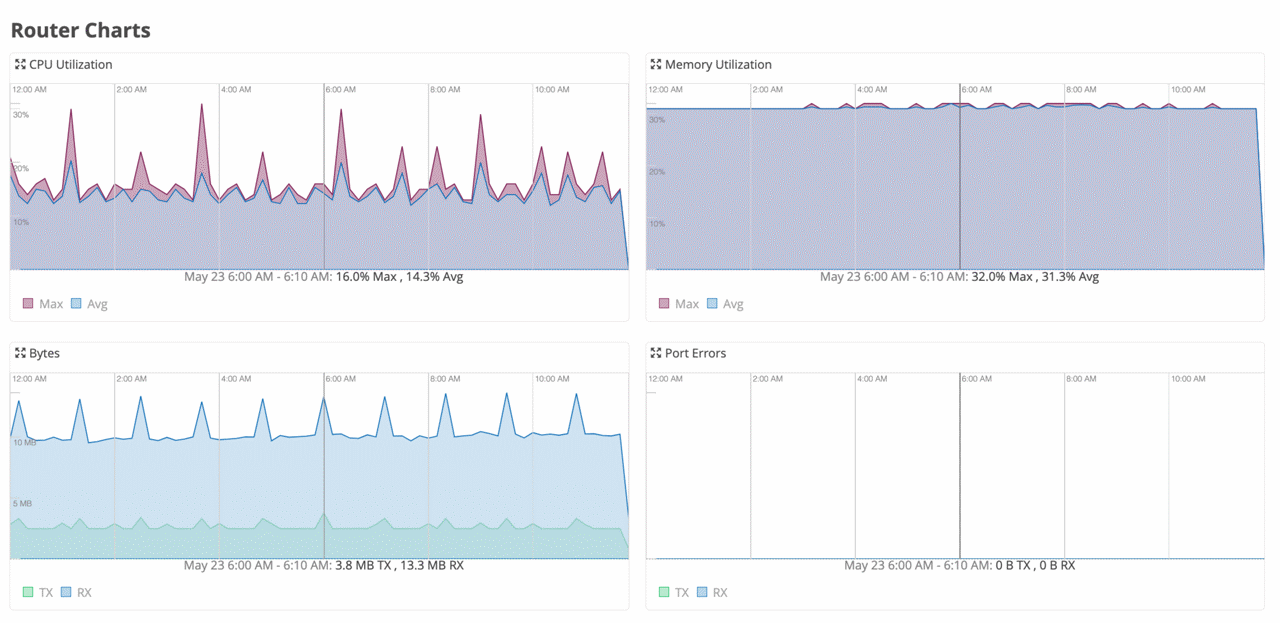The width and height of the screenshot is (1280, 623).
Task: Expand the Bytes chart to fullscreen
Action: pos(19,353)
